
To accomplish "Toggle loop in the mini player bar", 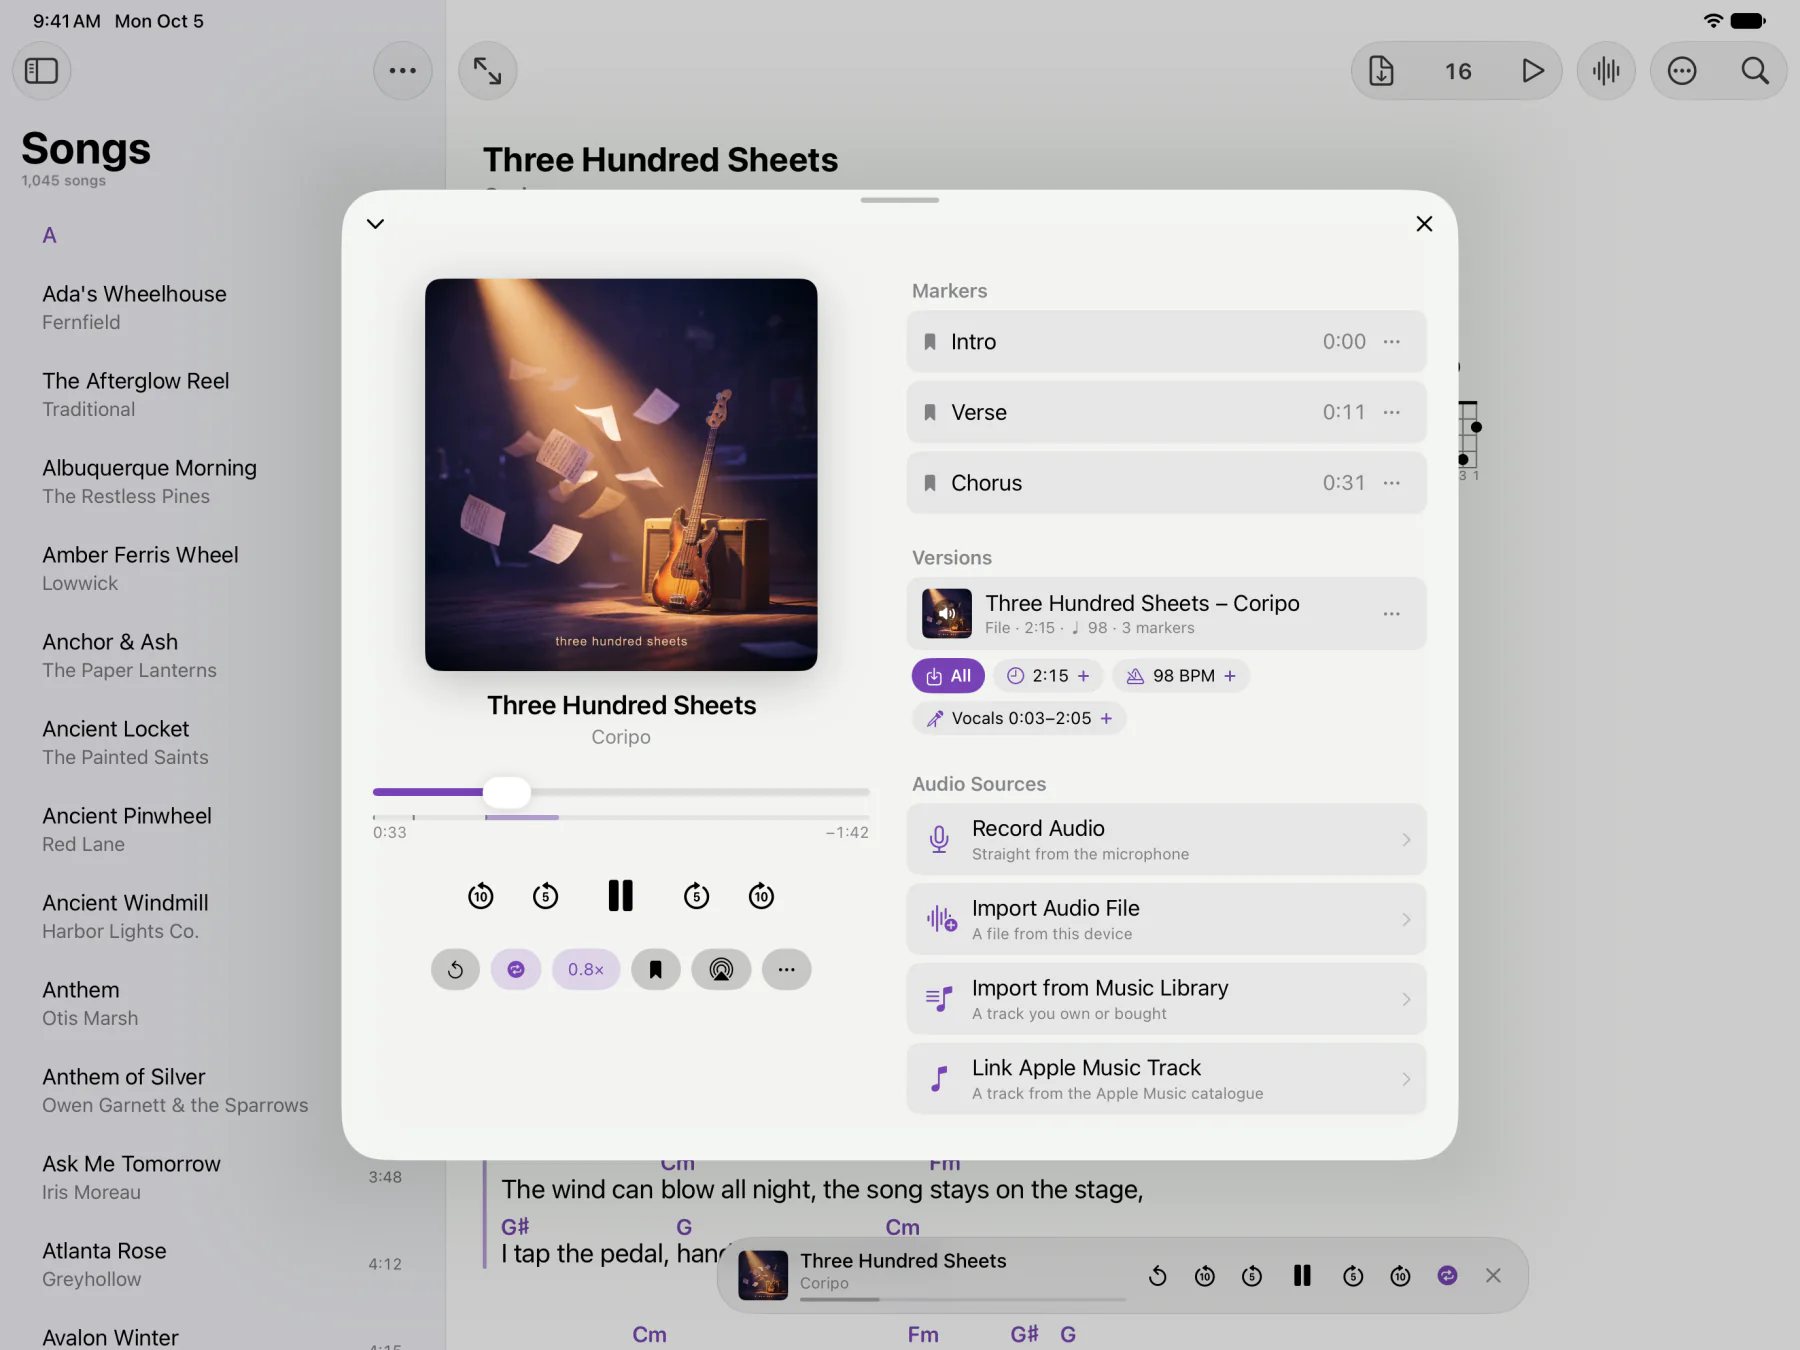I will click(x=1447, y=1276).
